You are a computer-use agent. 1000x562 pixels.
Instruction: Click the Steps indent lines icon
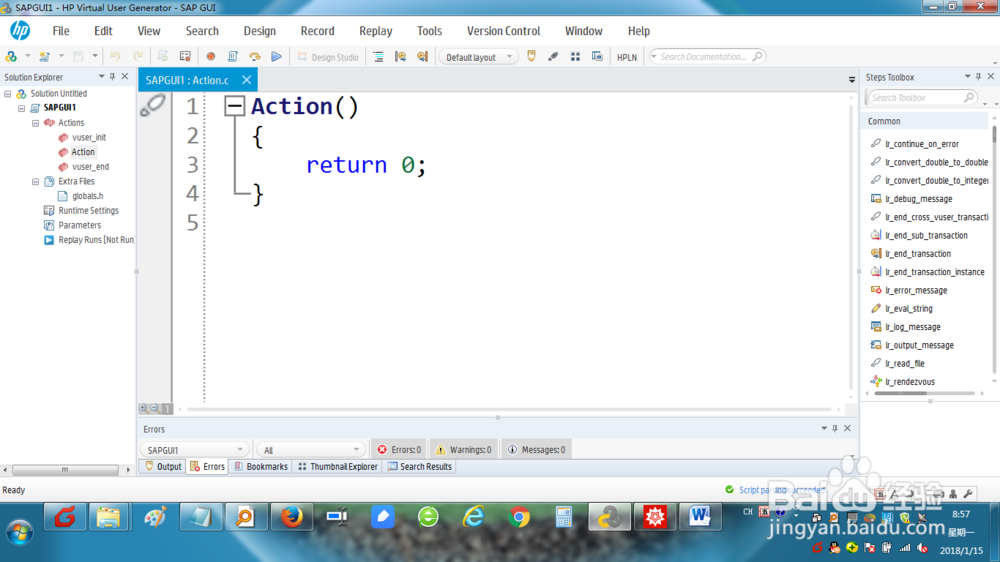378,57
